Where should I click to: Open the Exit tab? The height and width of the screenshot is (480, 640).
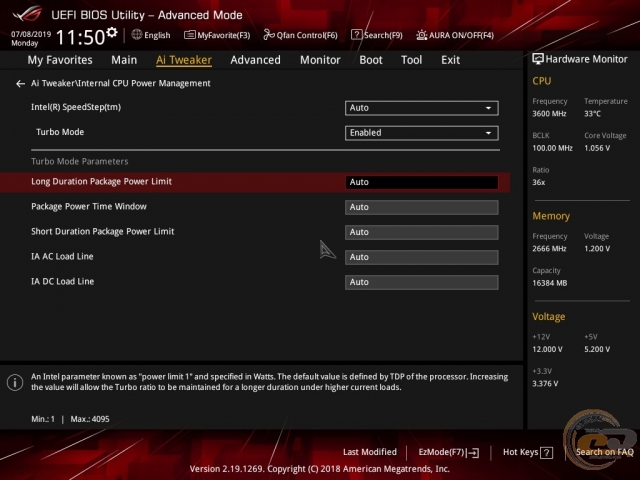click(451, 60)
